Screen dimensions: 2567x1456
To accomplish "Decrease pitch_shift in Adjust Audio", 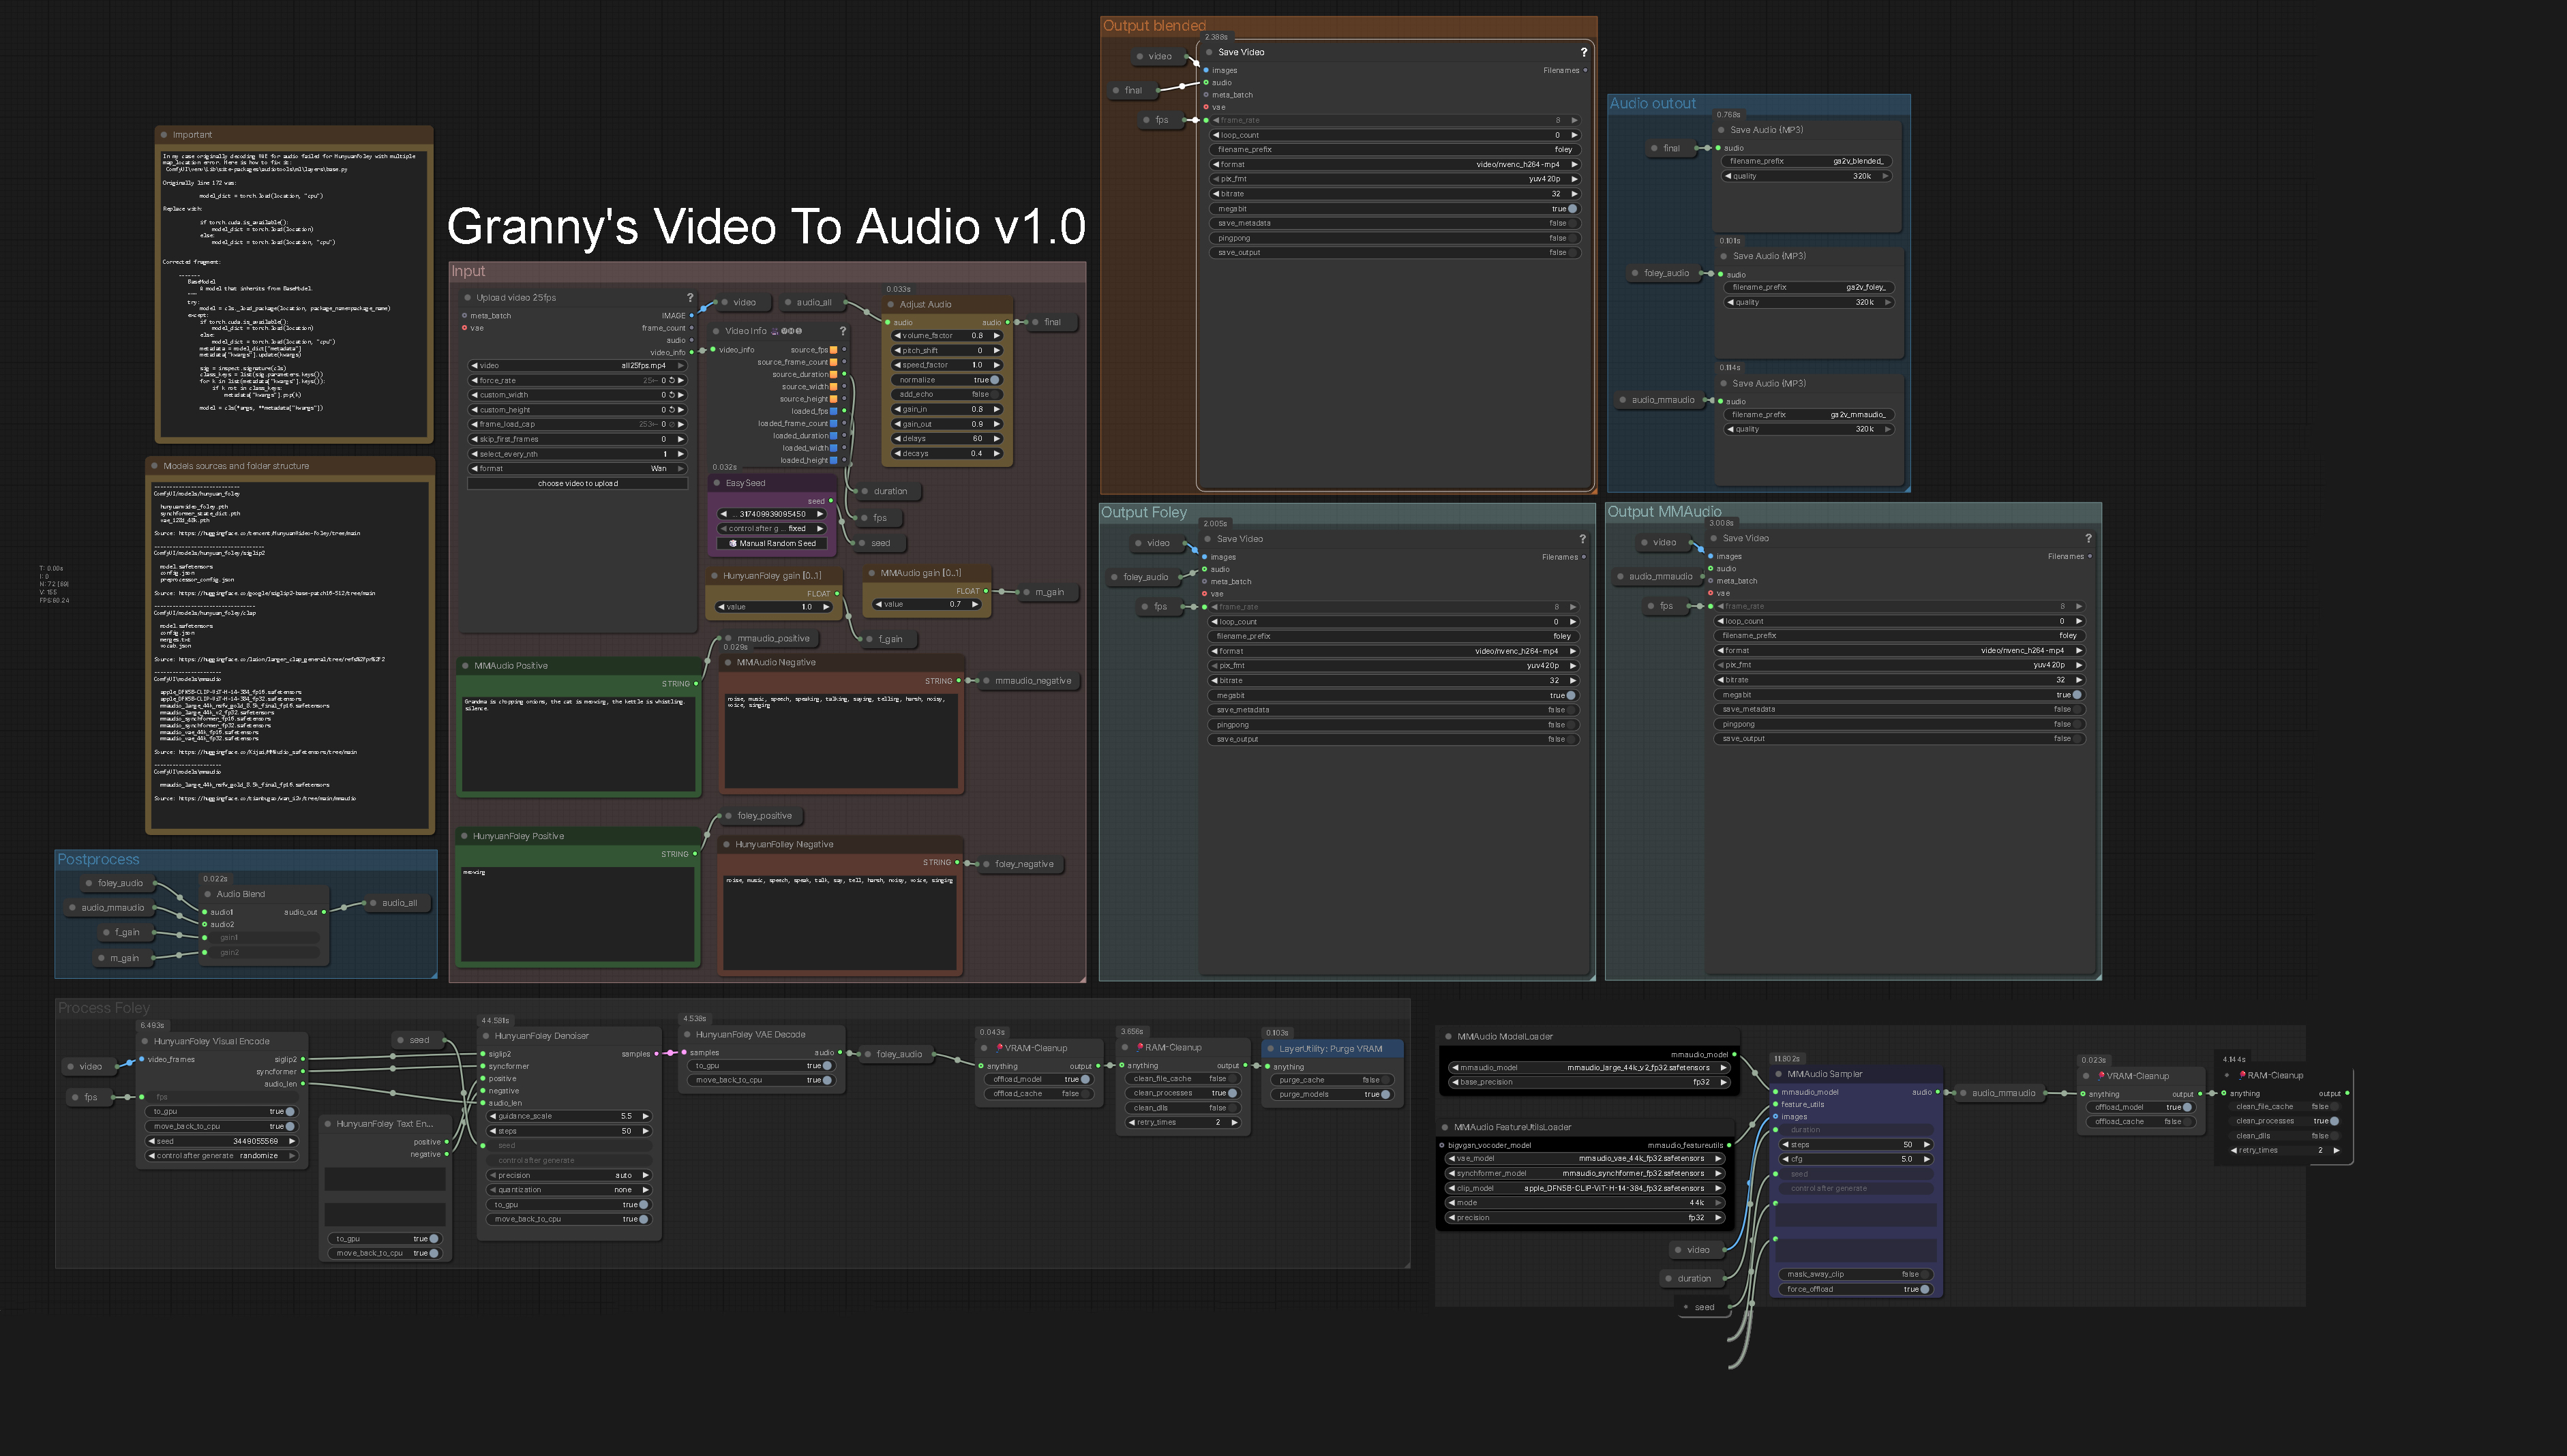I will pos(898,351).
